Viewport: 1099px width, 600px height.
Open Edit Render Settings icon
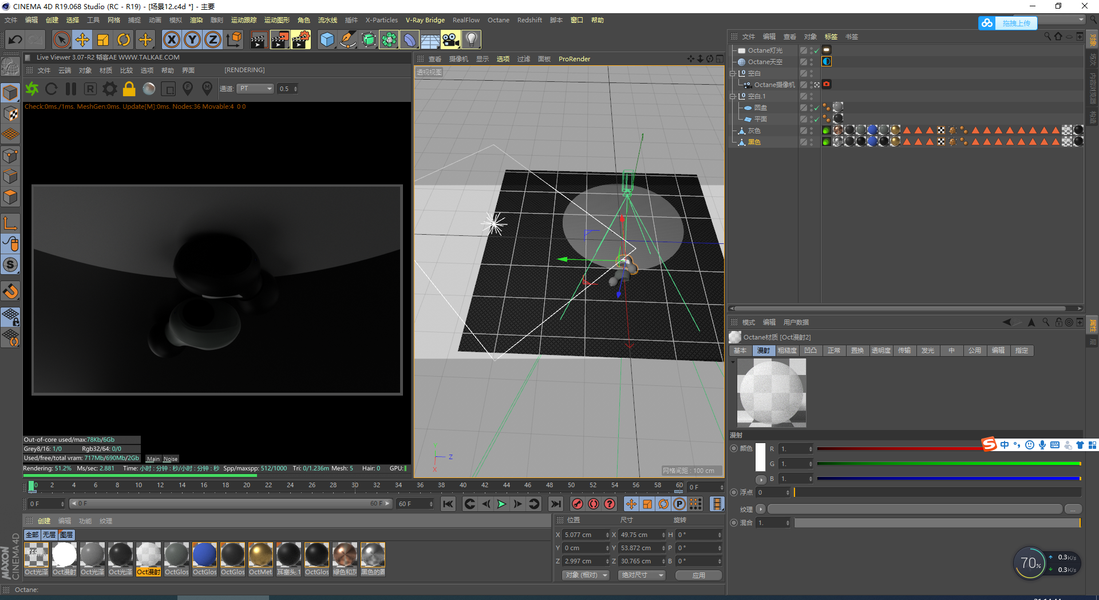coord(301,40)
